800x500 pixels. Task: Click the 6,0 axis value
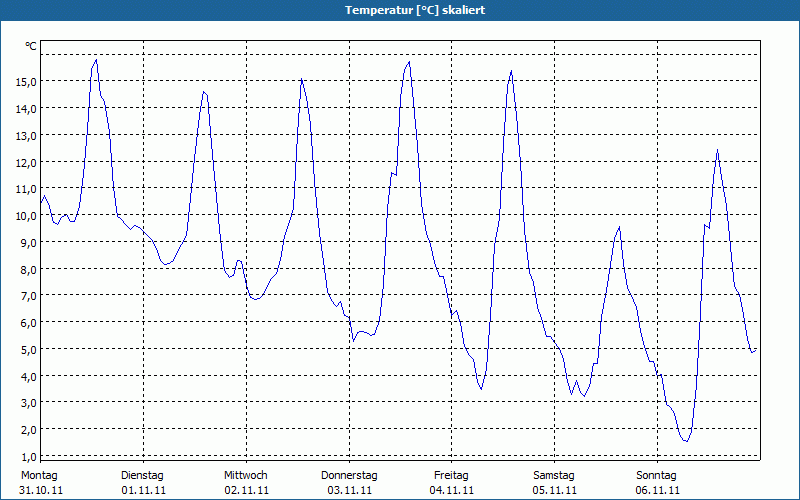point(28,323)
